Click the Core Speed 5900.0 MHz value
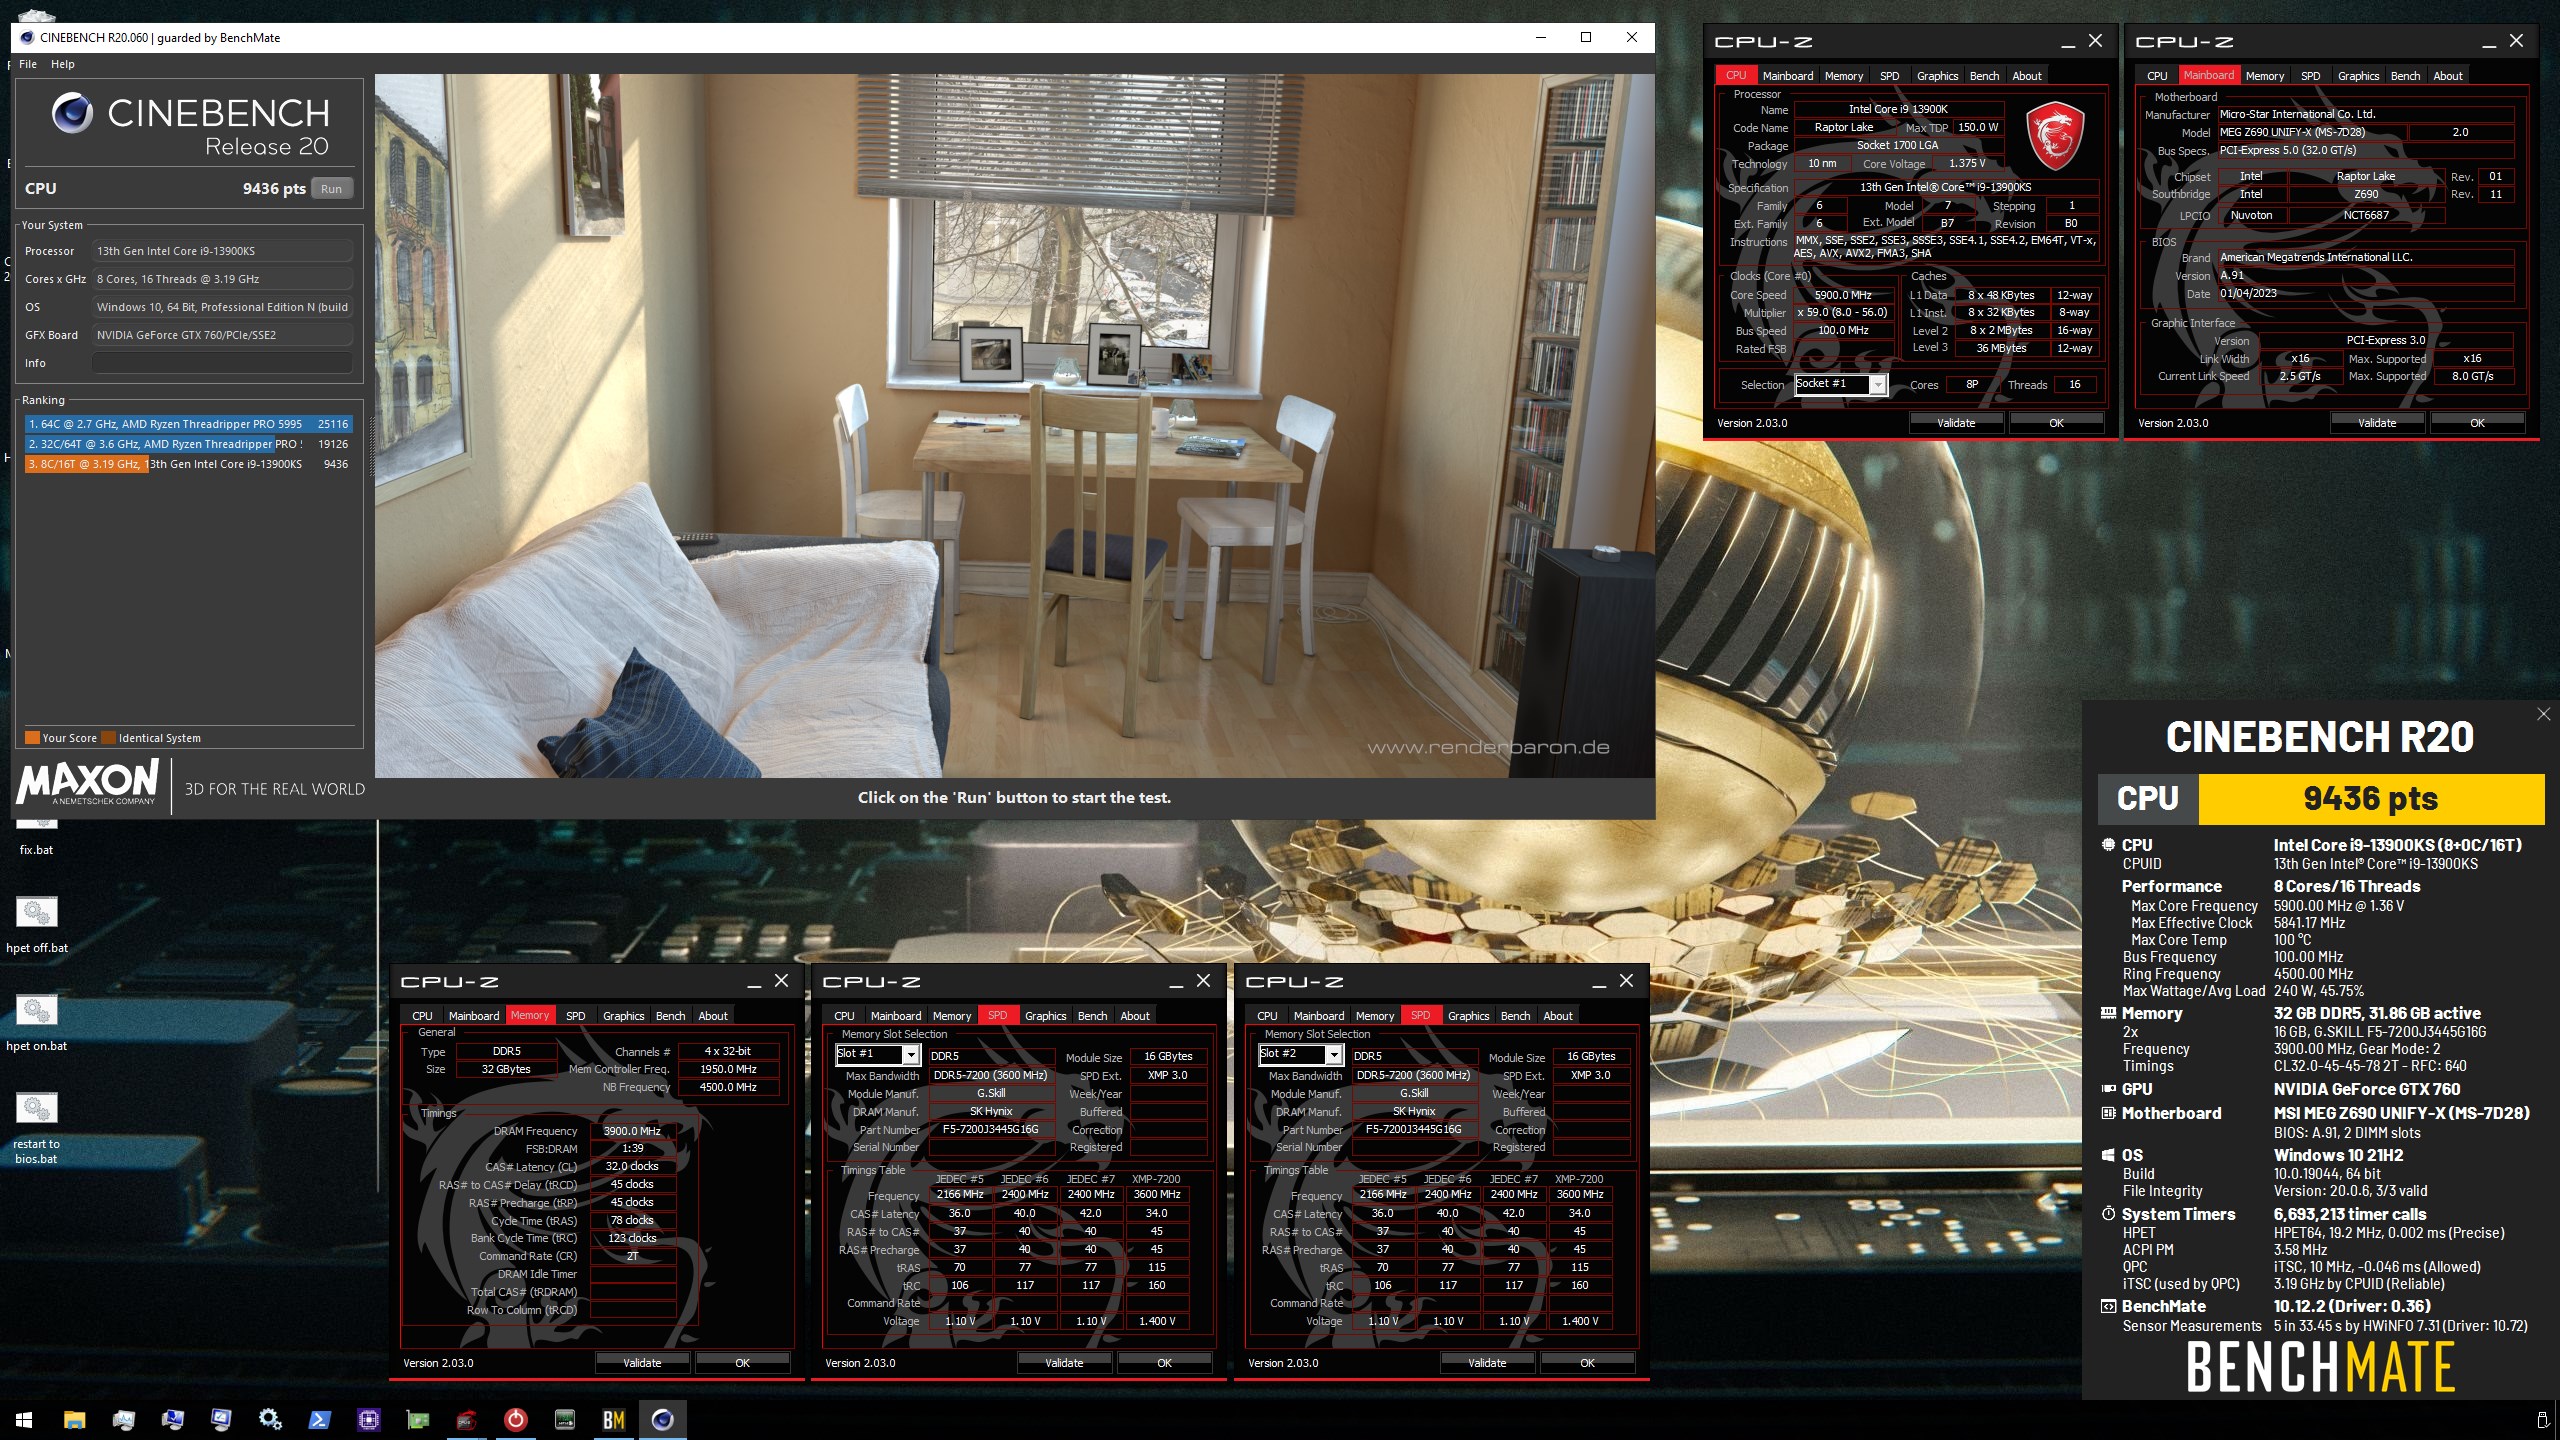2560x1440 pixels. click(x=1843, y=296)
